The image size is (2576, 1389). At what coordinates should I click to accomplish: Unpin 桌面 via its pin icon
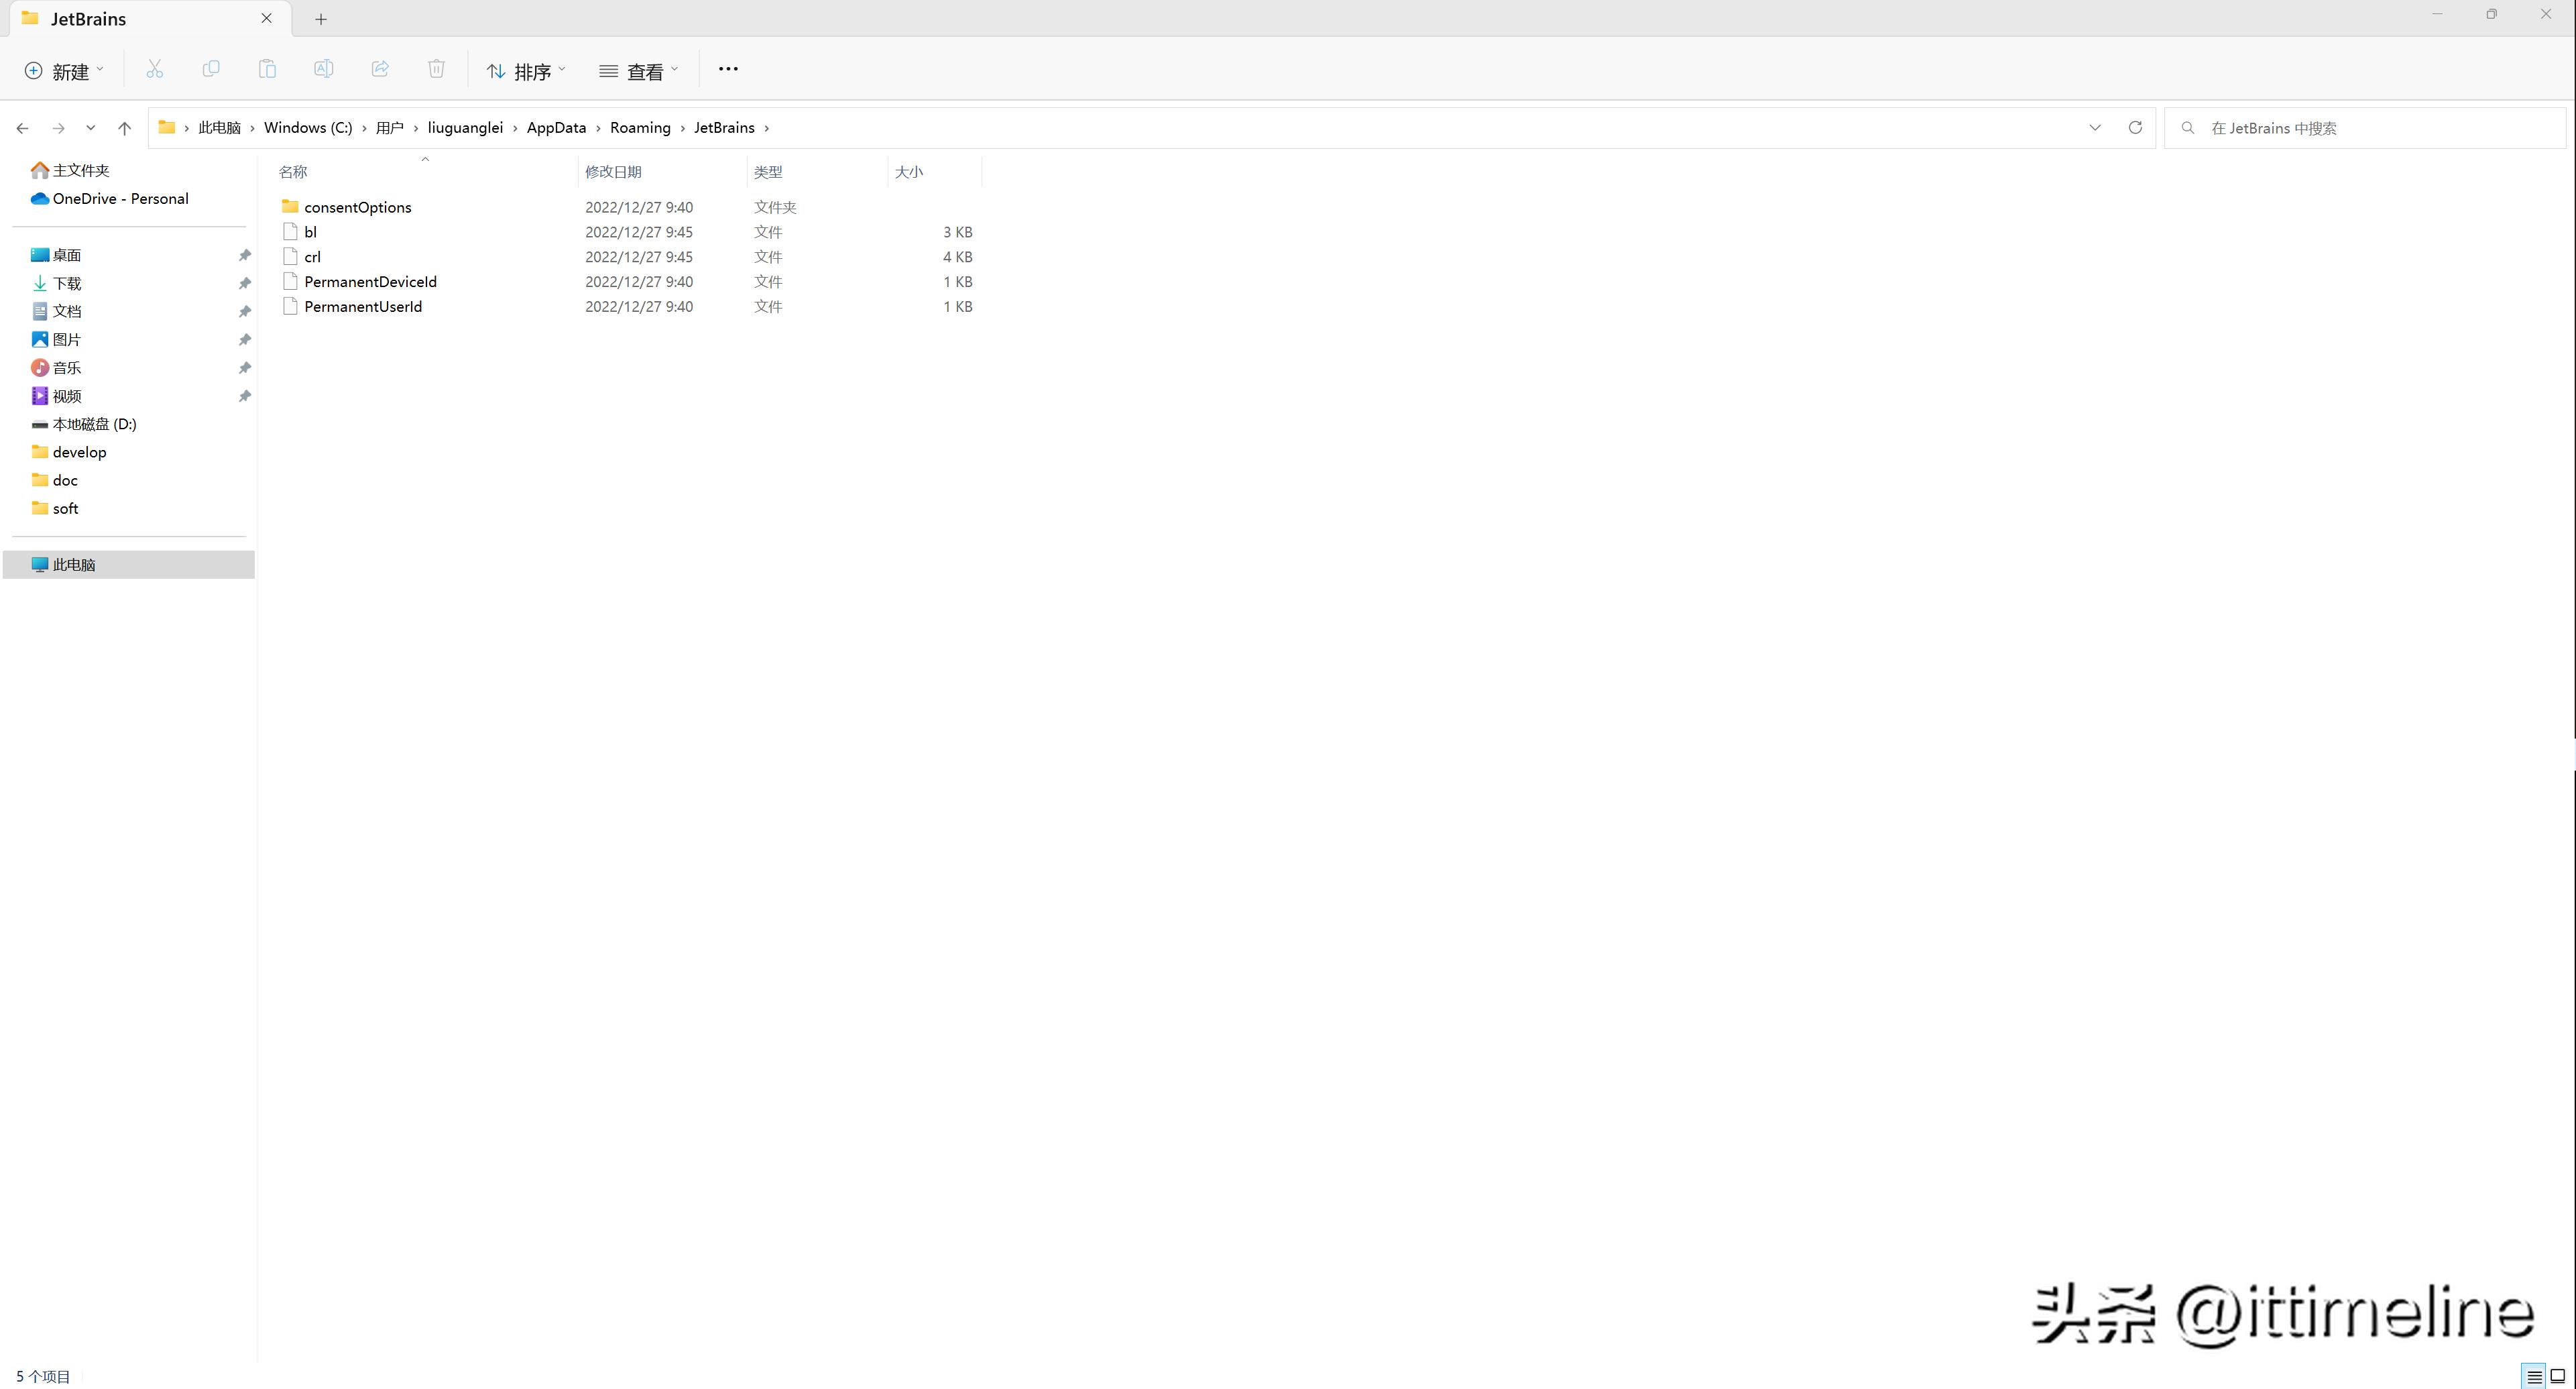(x=244, y=255)
